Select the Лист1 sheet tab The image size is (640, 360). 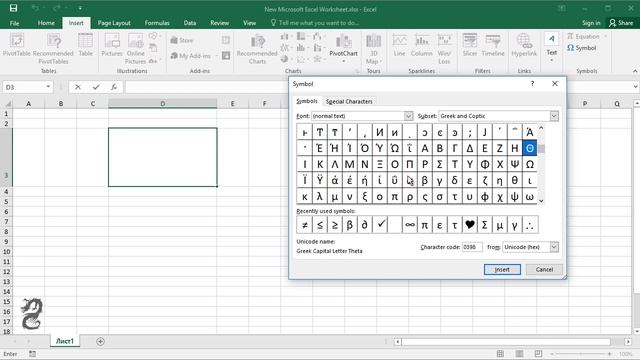click(x=65, y=341)
